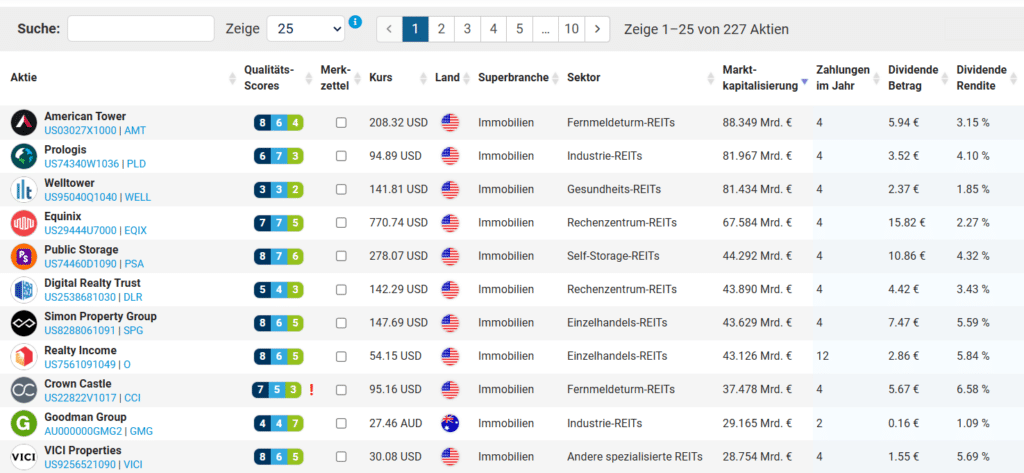Open American Tower link US03027X1000 | AMT
This screenshot has width=1024, height=473.
(x=95, y=130)
